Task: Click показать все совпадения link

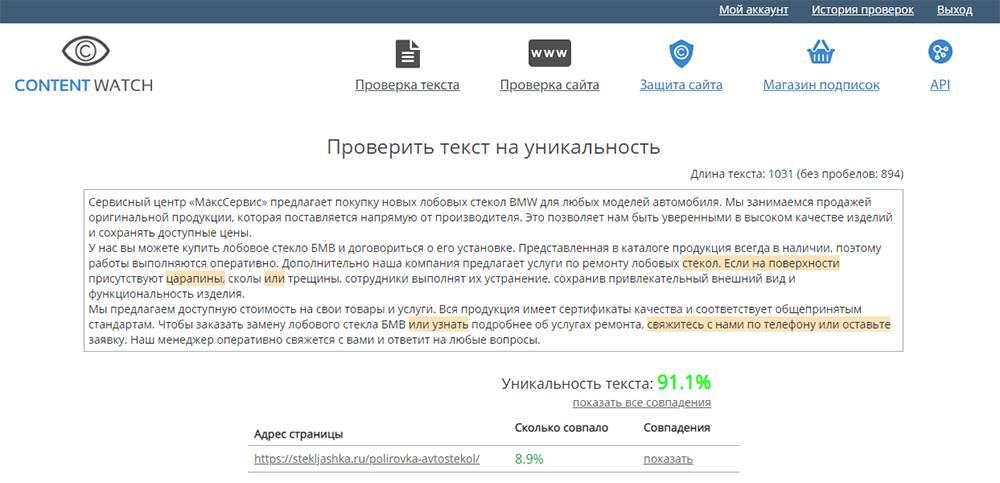Action: tap(642, 403)
